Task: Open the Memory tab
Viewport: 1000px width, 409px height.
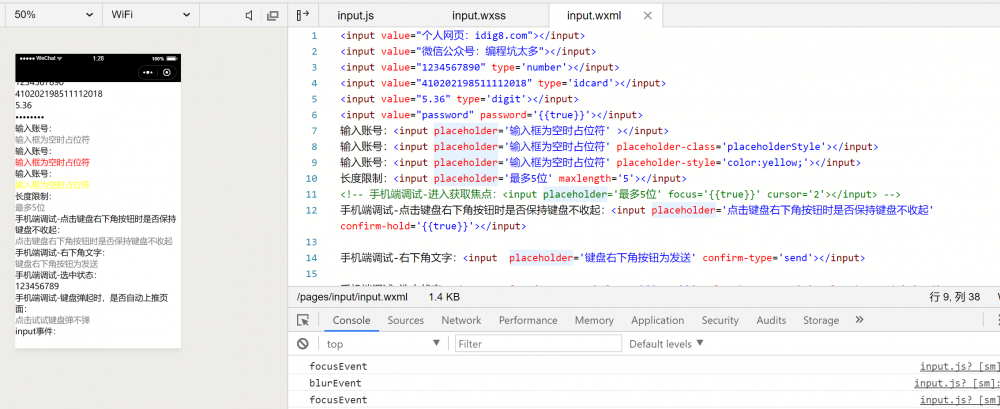Action: (x=594, y=320)
